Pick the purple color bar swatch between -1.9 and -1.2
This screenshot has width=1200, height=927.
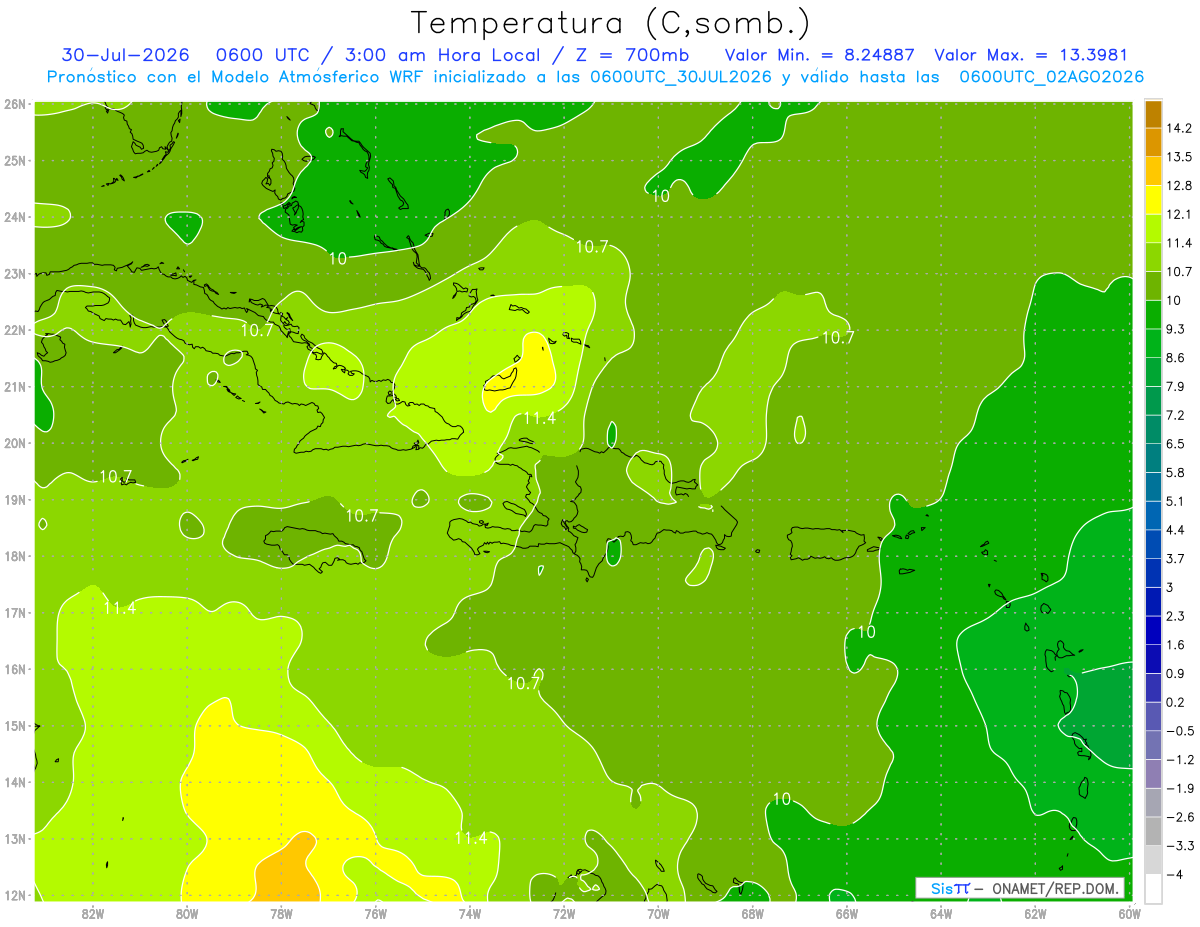[x=1153, y=774]
